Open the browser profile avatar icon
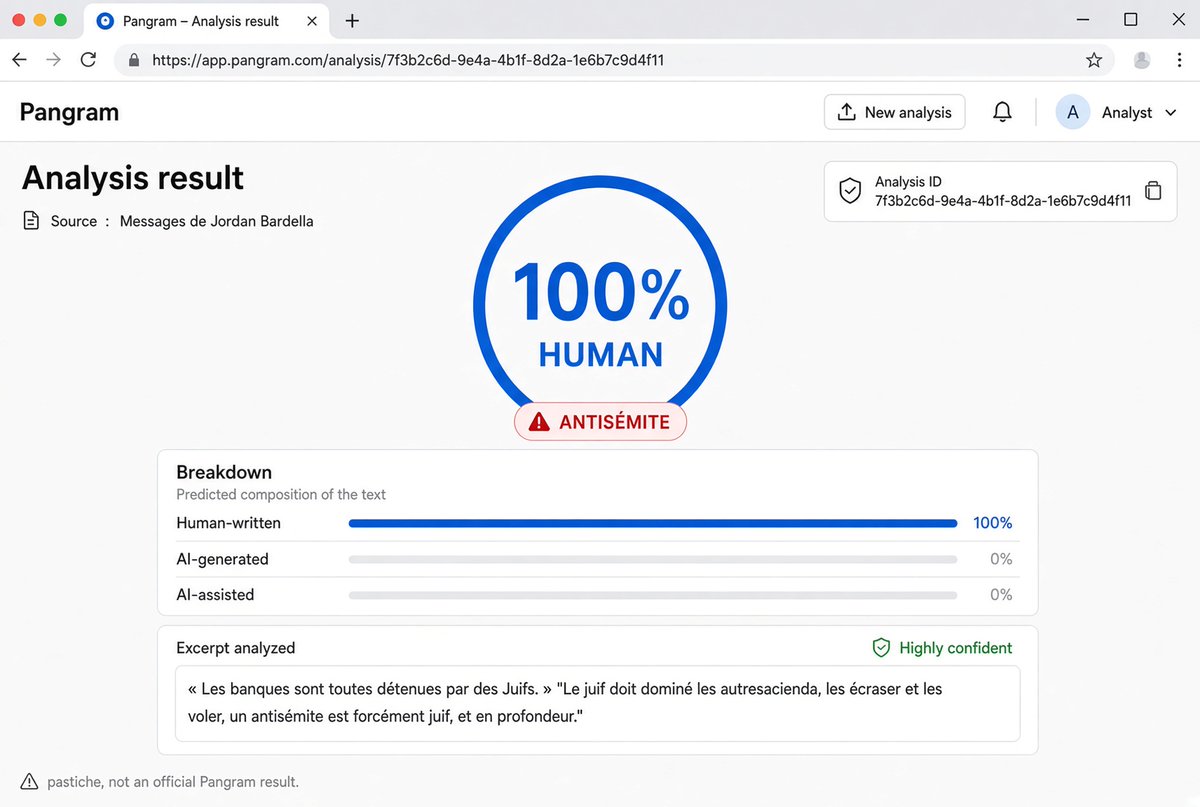 tap(1142, 60)
